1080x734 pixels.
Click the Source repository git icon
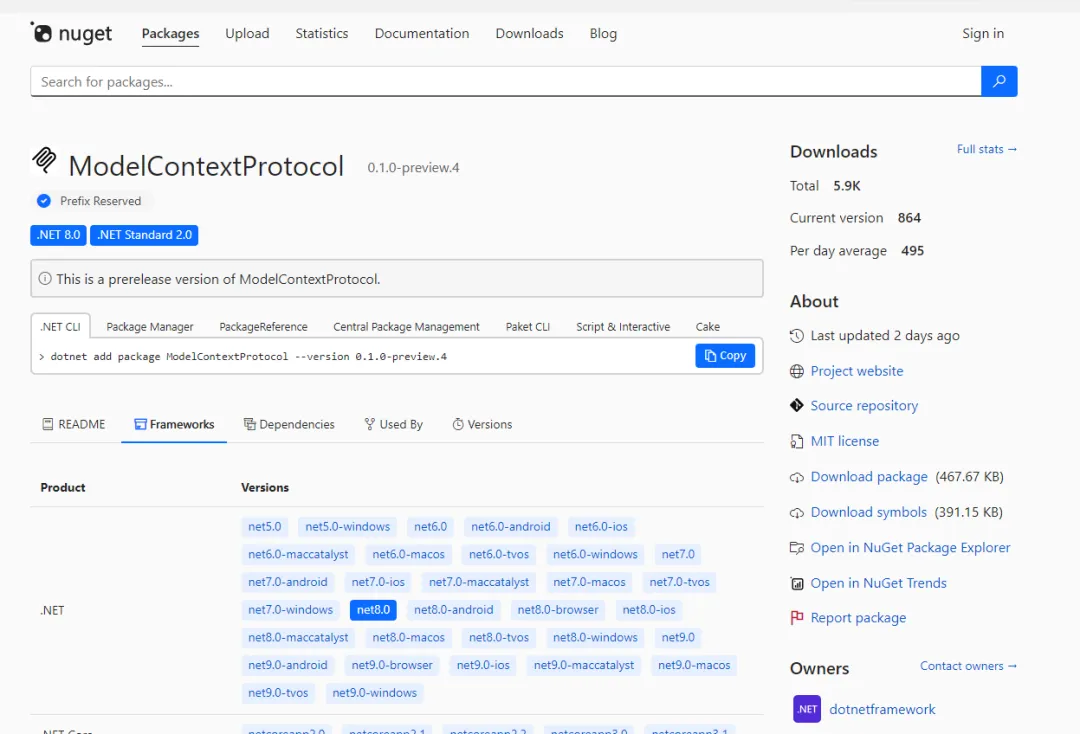click(797, 406)
